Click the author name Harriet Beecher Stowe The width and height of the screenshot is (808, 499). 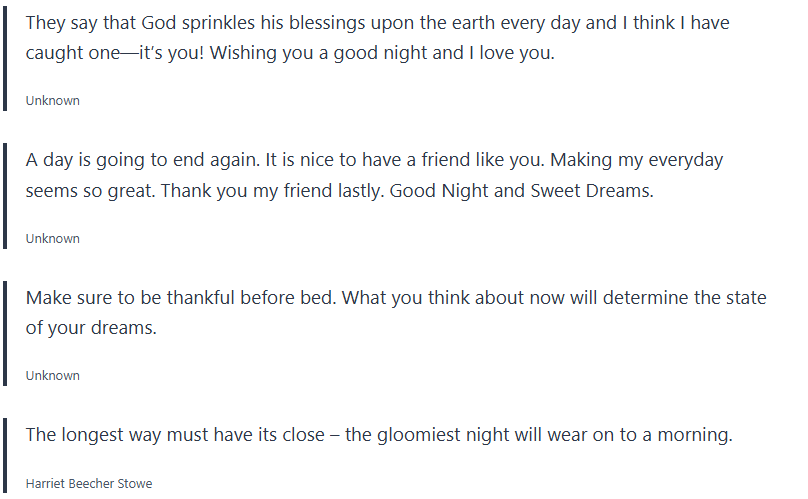point(89,484)
